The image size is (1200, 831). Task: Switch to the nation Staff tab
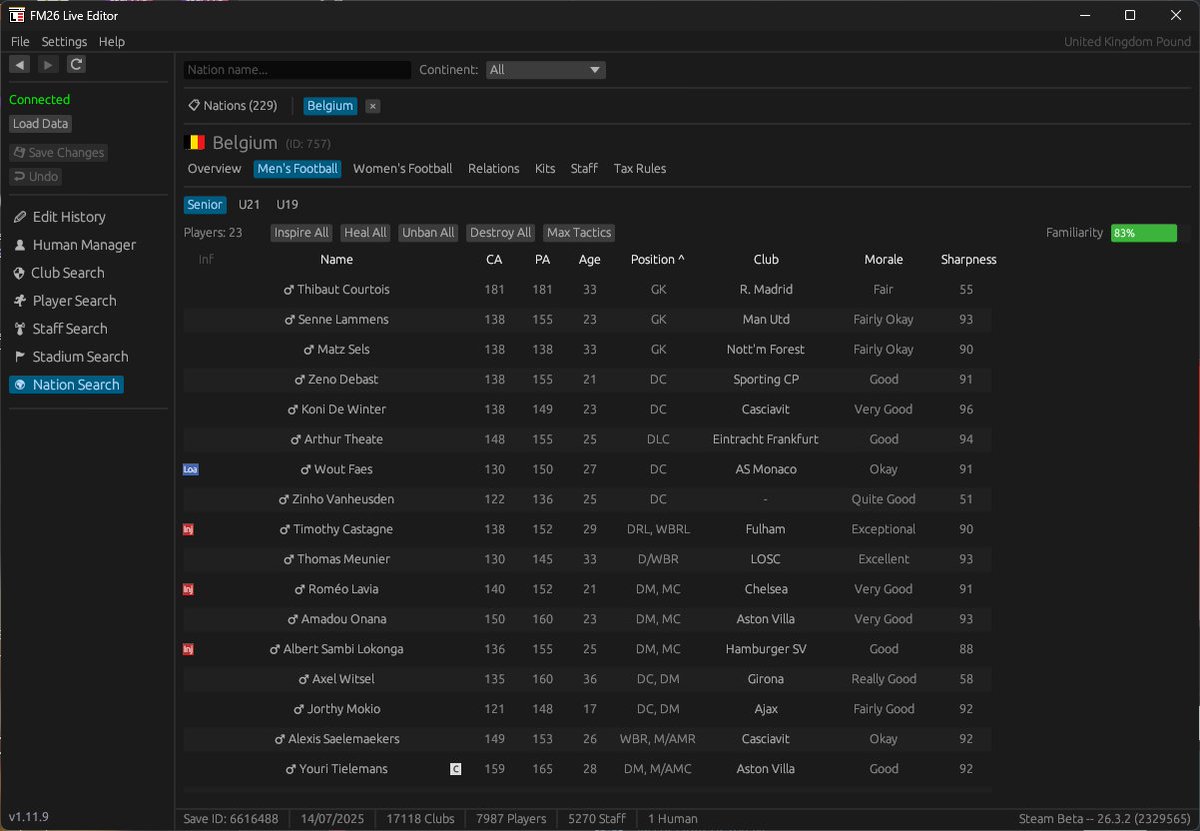[584, 169]
